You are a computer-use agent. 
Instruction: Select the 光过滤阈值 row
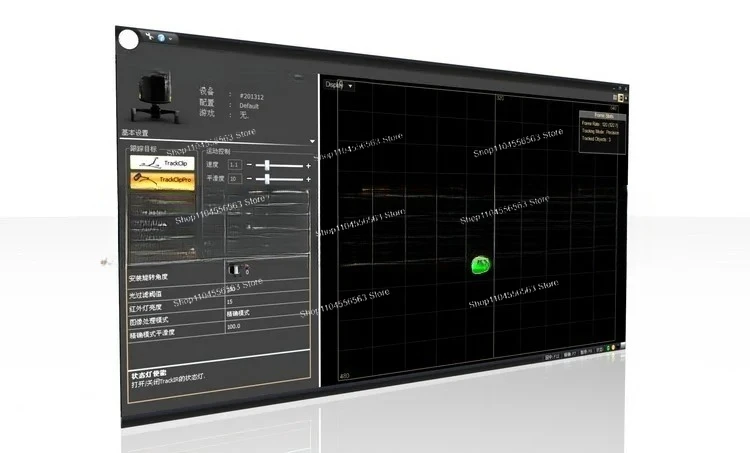pos(219,291)
